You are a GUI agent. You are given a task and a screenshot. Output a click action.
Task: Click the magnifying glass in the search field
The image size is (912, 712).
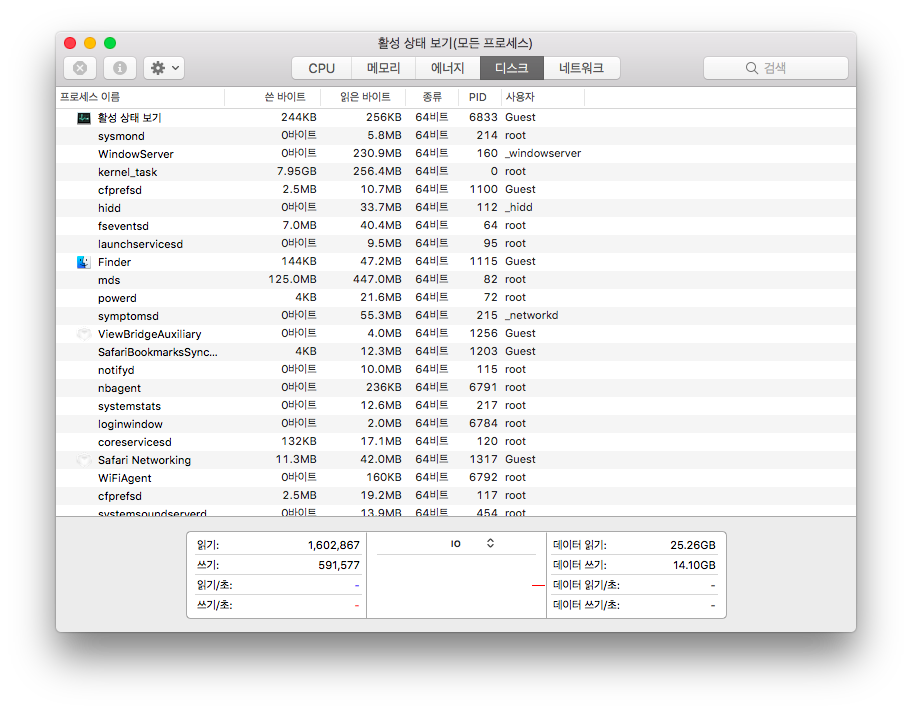tap(751, 67)
